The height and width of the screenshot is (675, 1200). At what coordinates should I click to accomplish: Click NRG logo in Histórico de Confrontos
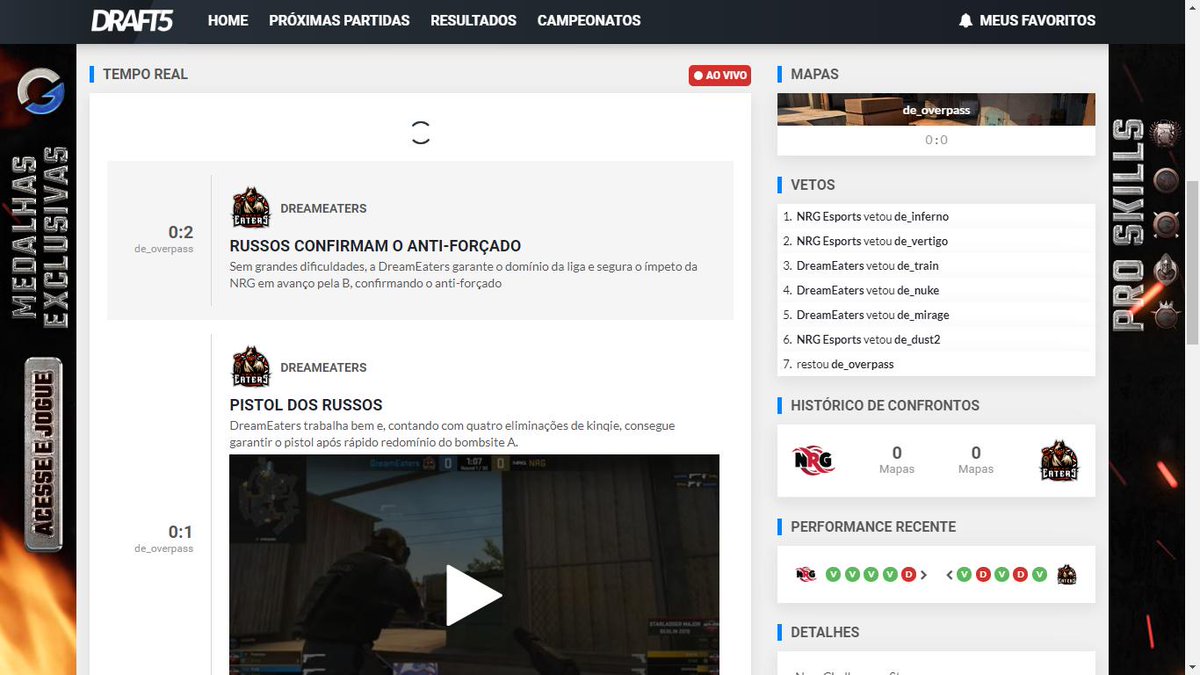pyautogui.click(x=814, y=460)
